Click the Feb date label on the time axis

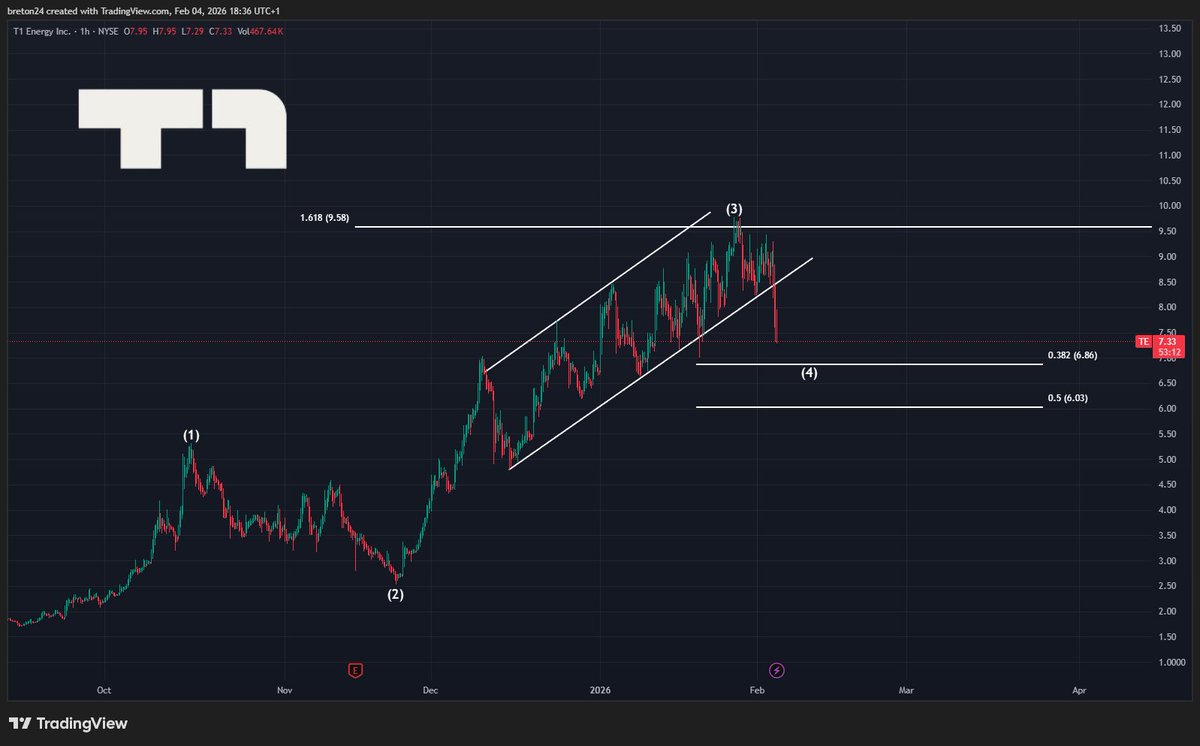[x=757, y=690]
